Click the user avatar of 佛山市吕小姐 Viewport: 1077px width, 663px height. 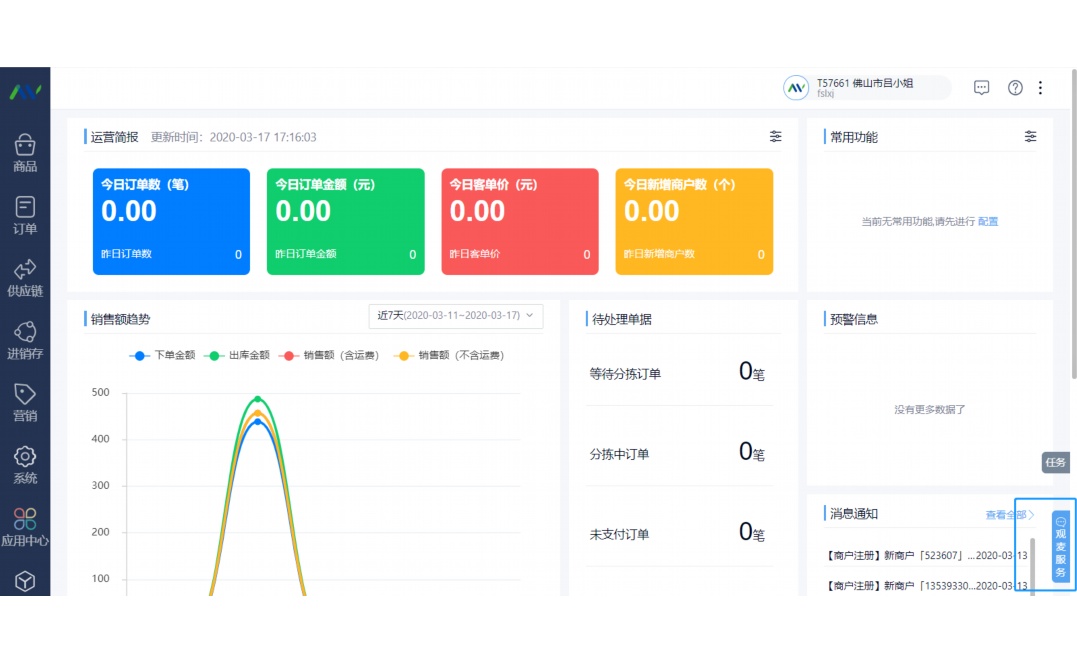(795, 87)
